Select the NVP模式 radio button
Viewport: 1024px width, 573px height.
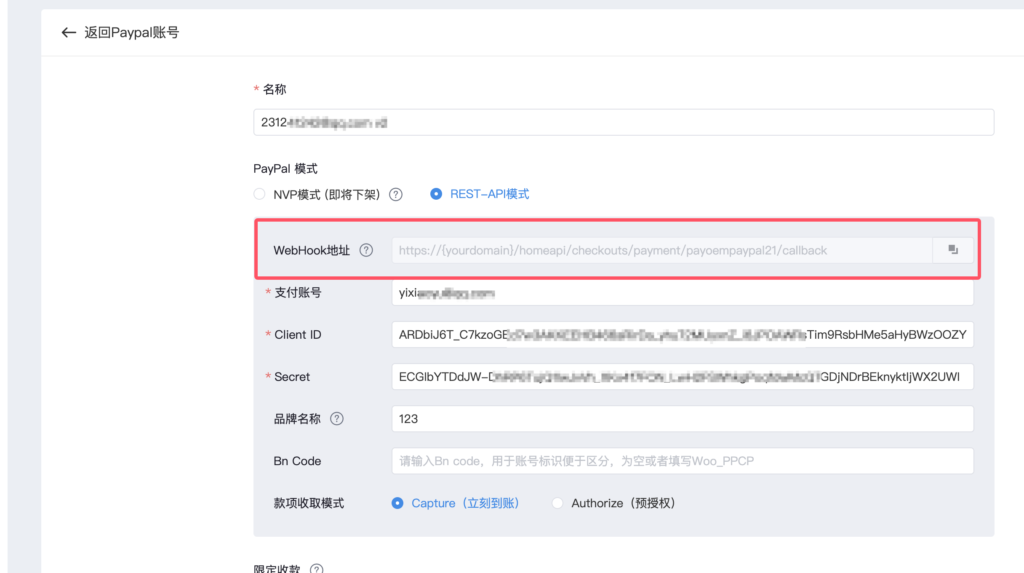(x=260, y=194)
